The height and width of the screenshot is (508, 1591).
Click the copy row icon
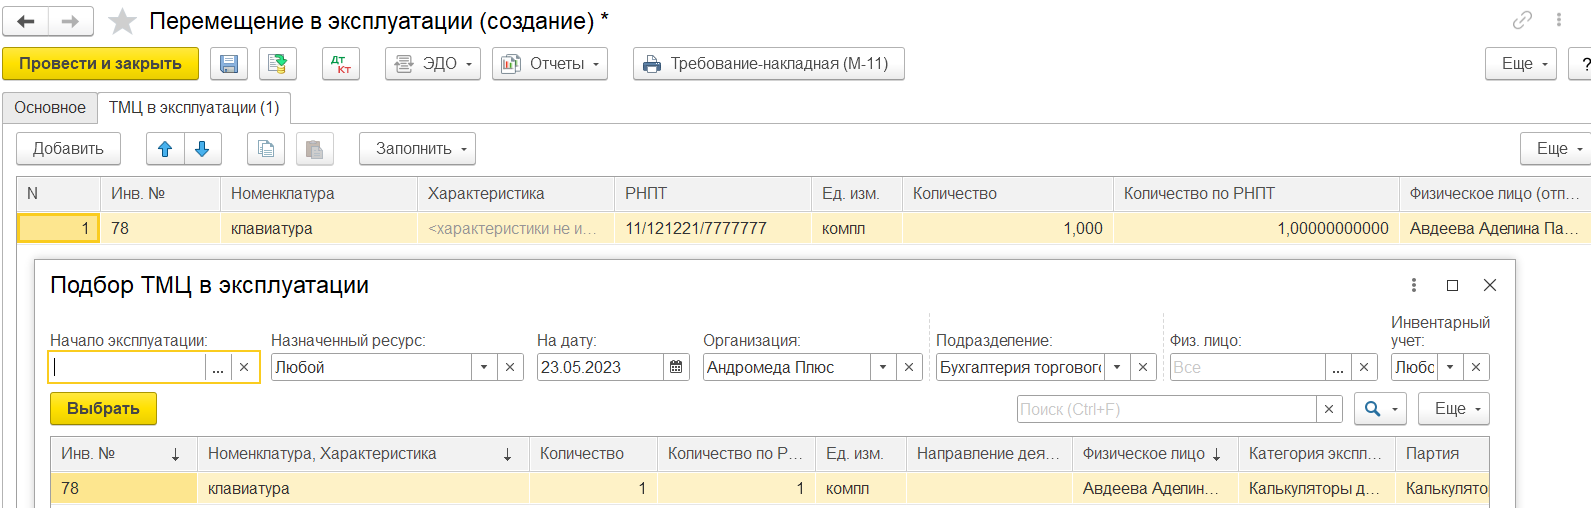[x=266, y=149]
